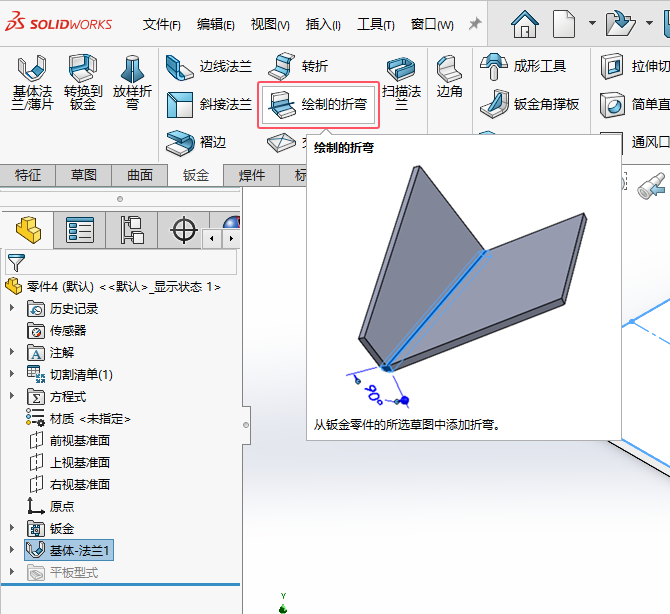Click the filter funnel icon
670x614 pixels.
(16, 262)
